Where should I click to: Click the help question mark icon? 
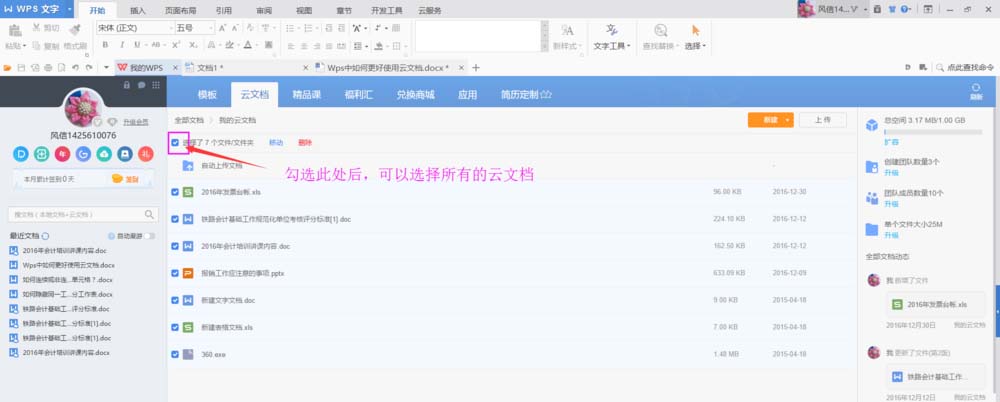904,10
